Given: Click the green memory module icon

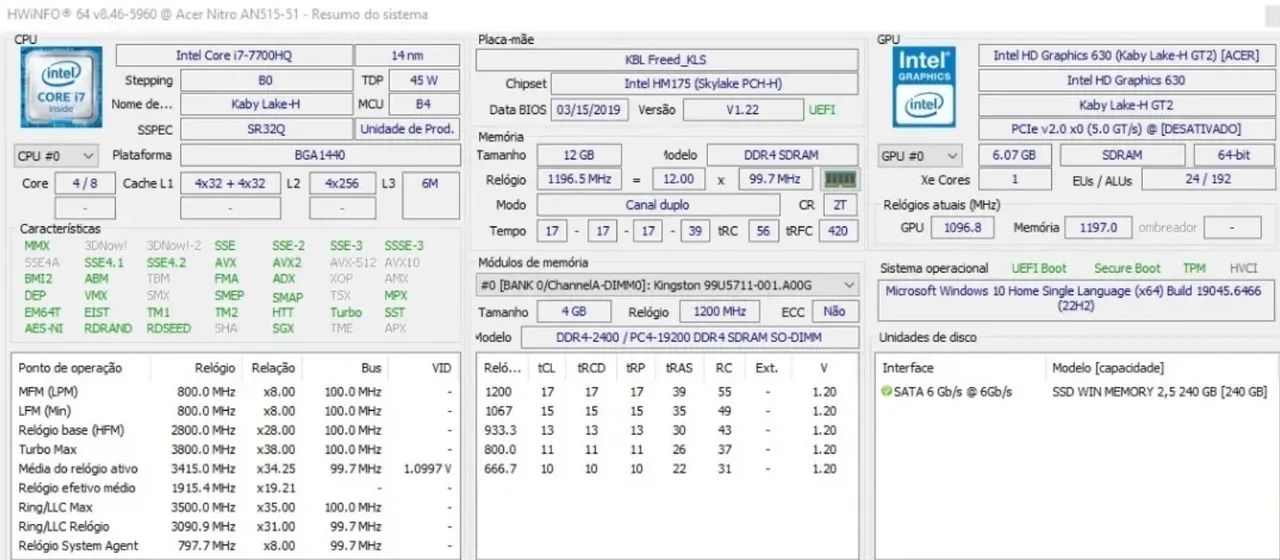Looking at the screenshot, I should (839, 180).
